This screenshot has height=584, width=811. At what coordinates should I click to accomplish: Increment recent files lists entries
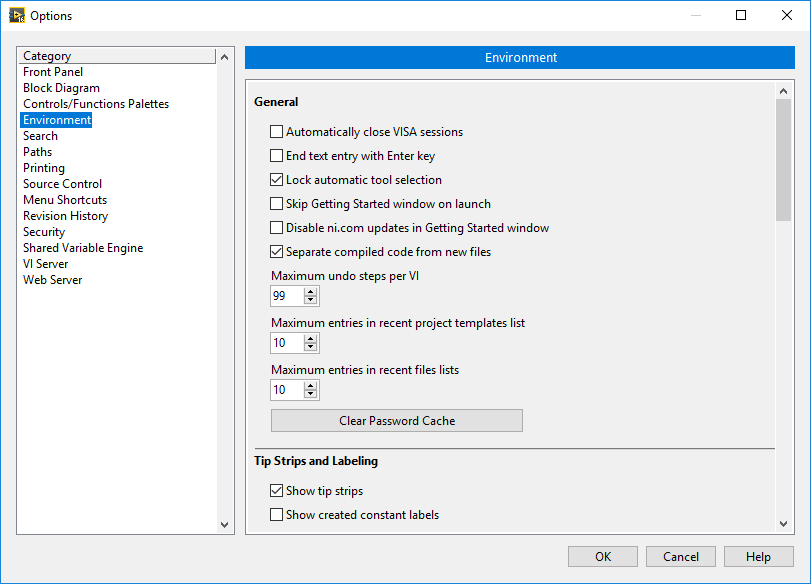click(x=310, y=386)
